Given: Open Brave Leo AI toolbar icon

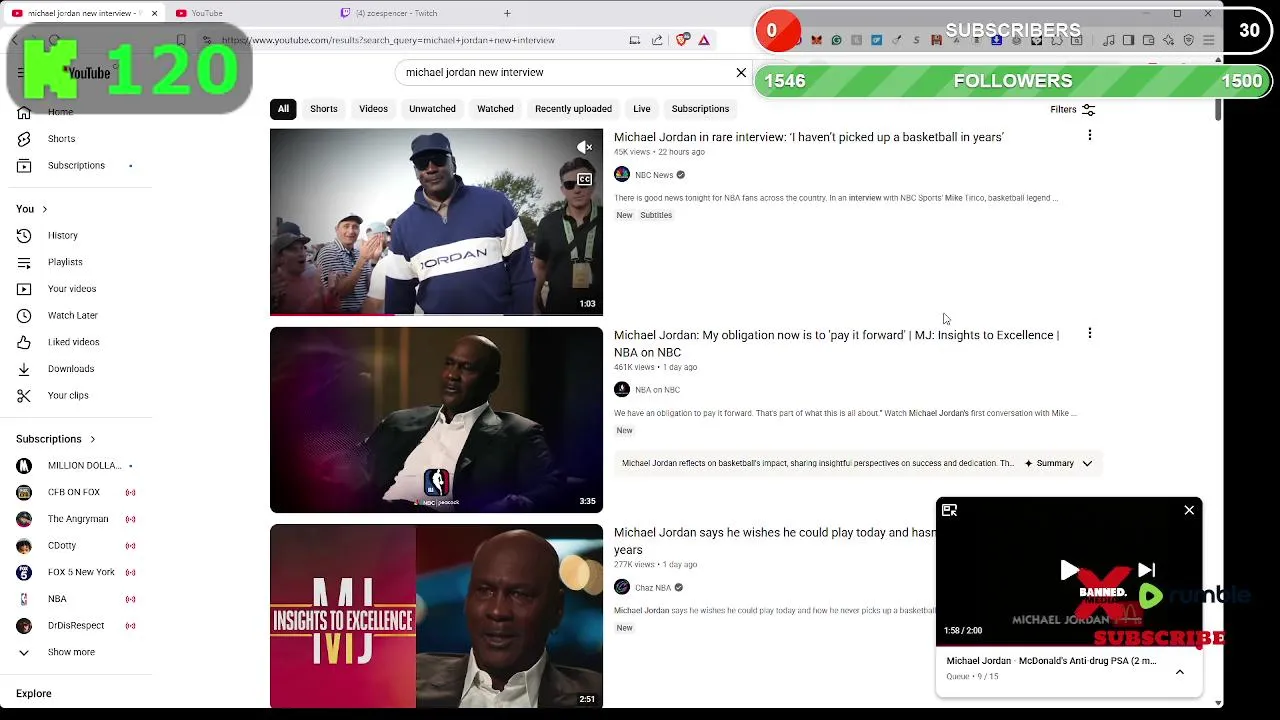Looking at the screenshot, I should [1168, 40].
